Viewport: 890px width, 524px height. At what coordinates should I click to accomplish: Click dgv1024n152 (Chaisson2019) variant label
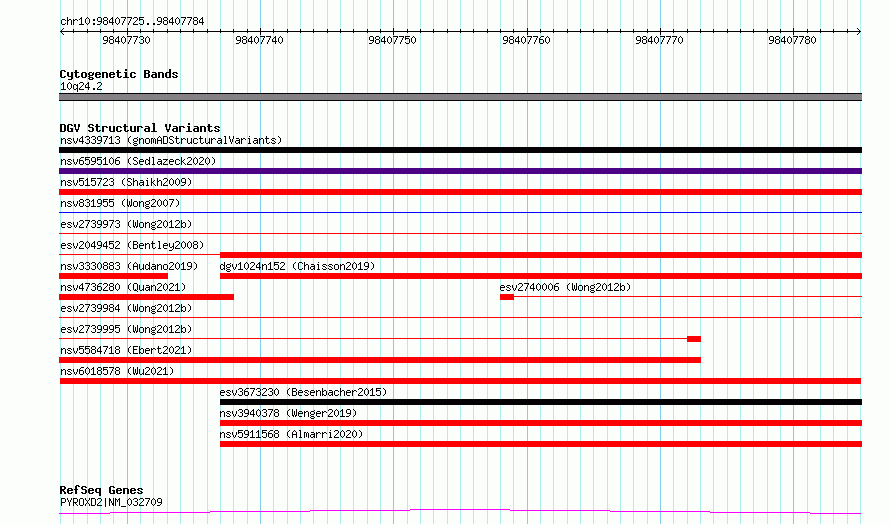coord(297,266)
